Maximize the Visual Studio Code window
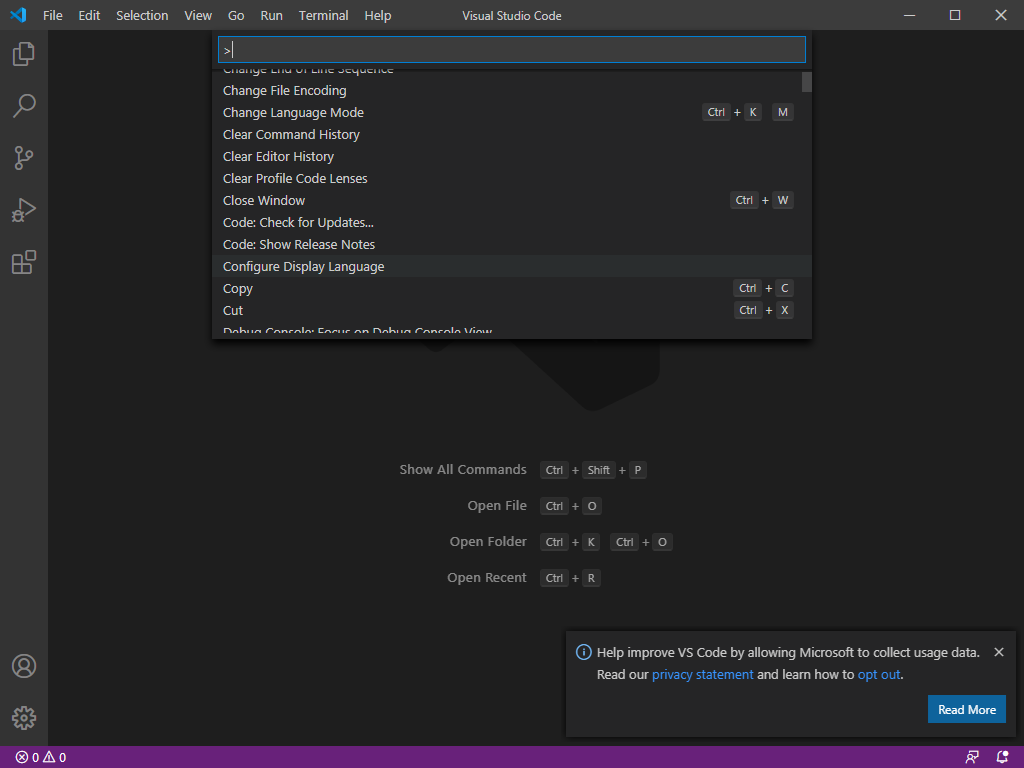Image resolution: width=1024 pixels, height=768 pixels. coord(955,15)
